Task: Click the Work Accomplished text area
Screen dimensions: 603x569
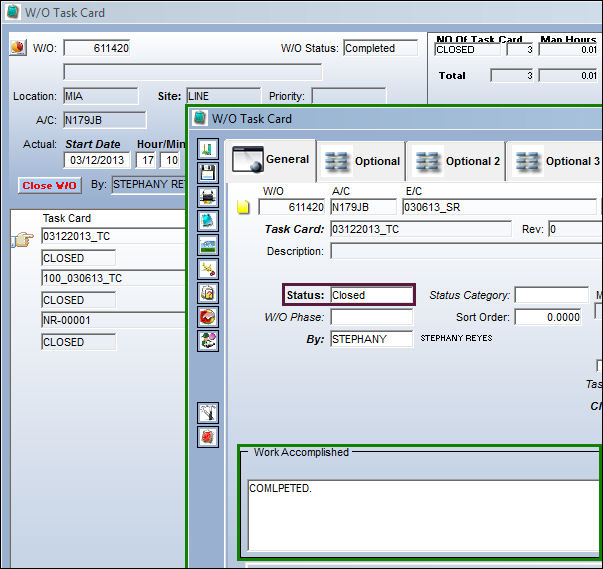Action: pyautogui.click(x=424, y=515)
